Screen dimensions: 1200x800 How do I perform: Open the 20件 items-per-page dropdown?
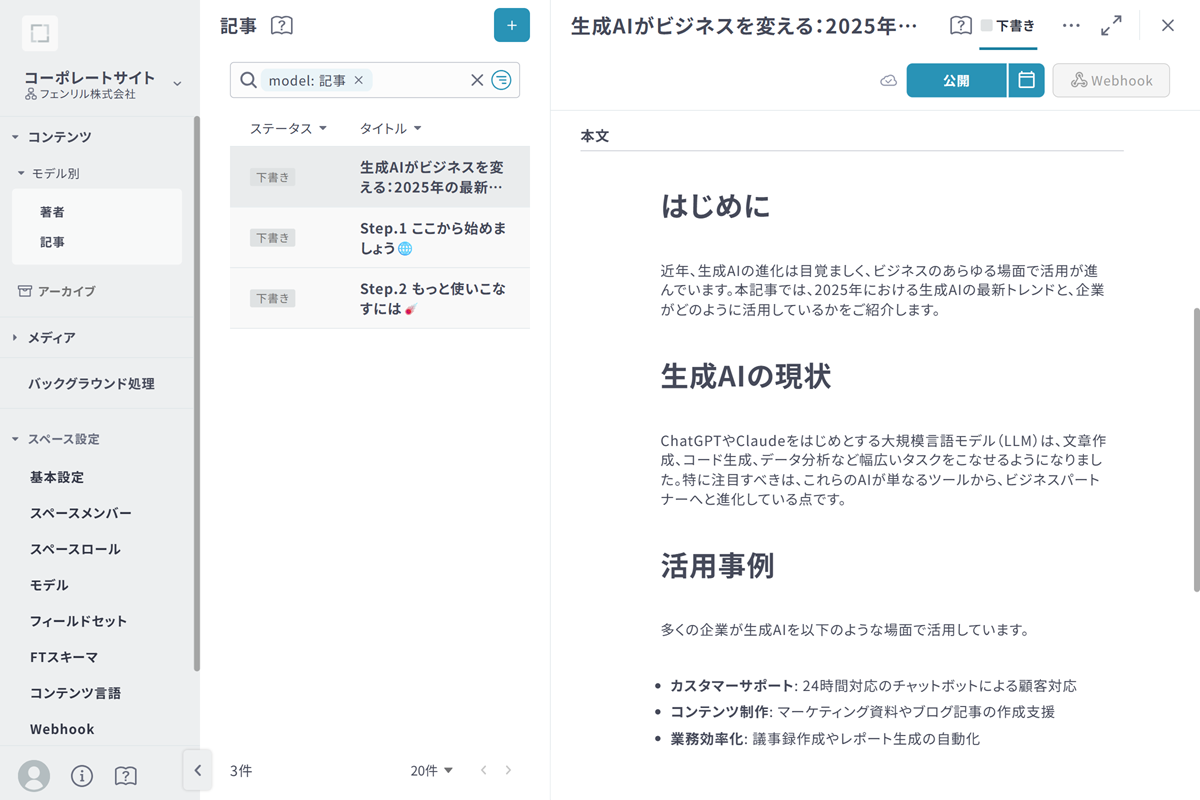[432, 770]
